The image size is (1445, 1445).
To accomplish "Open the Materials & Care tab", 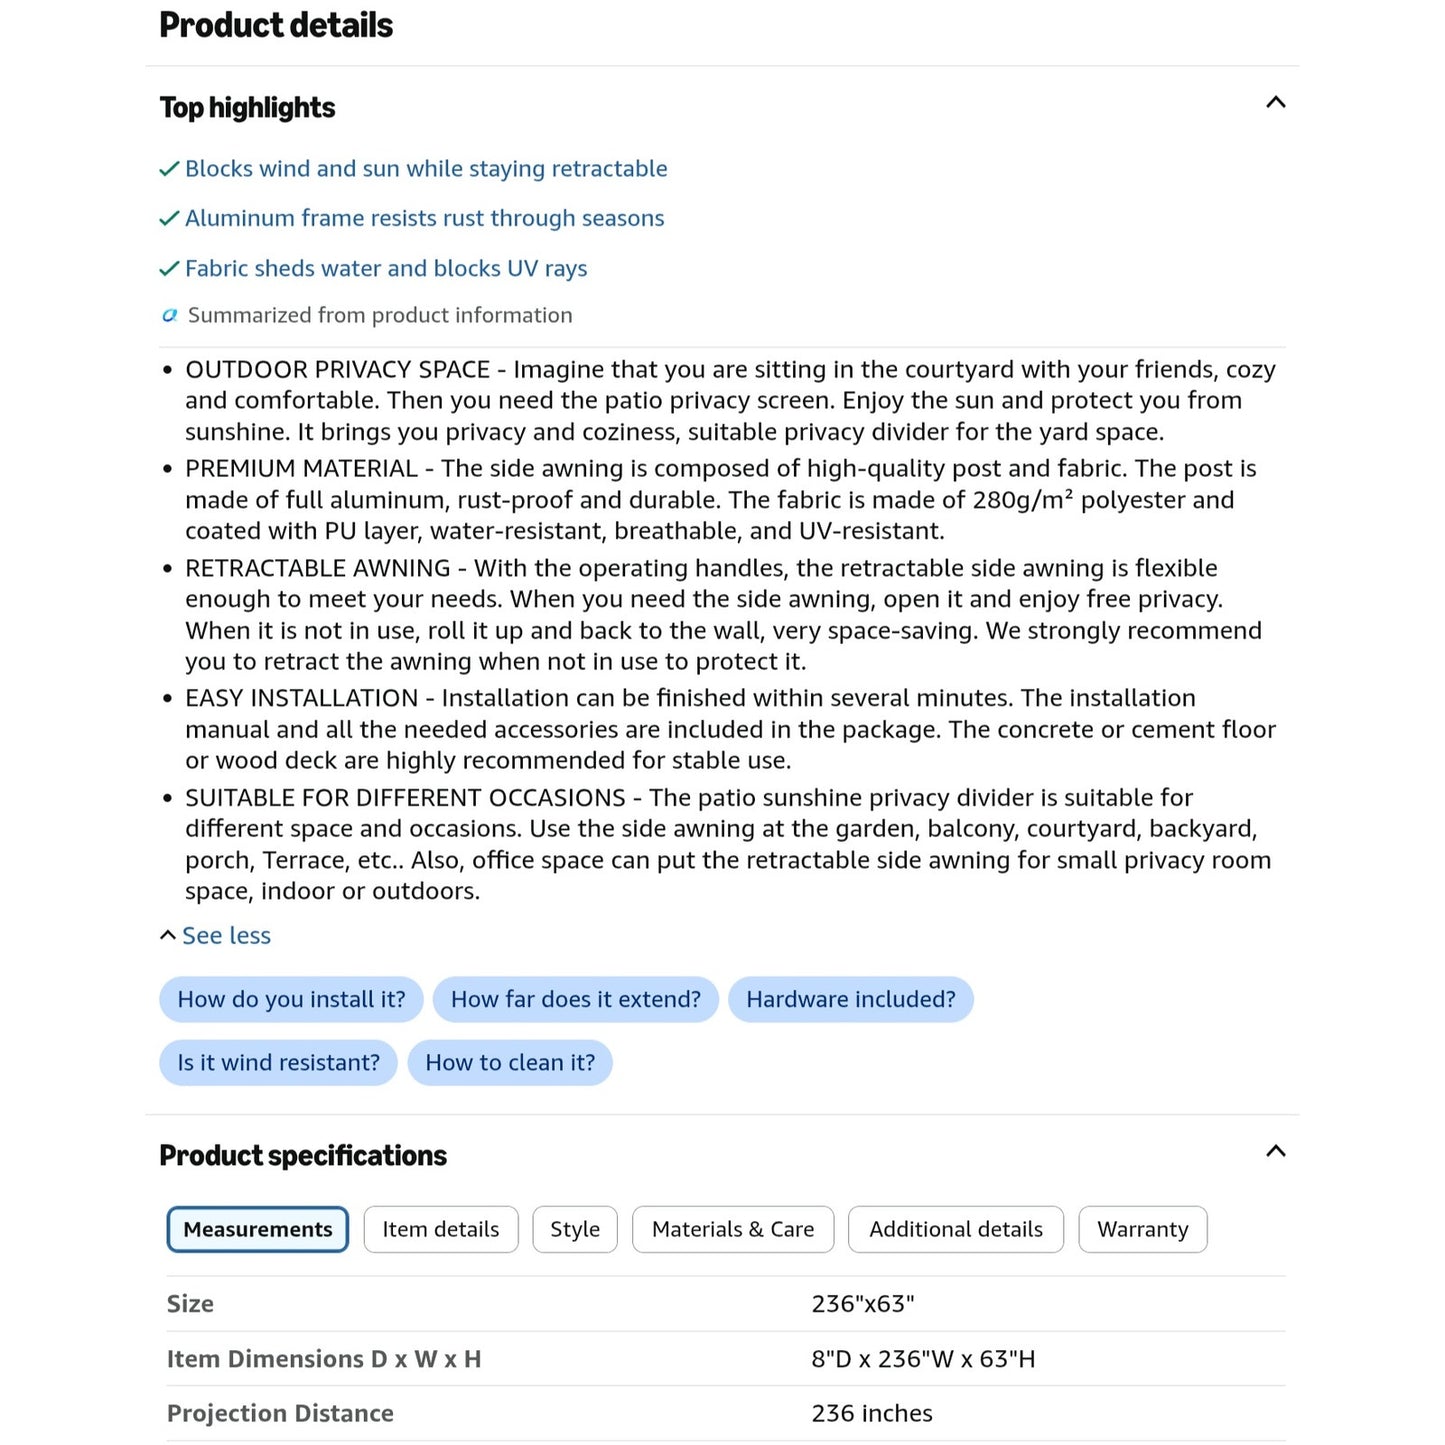I will coord(733,1230).
